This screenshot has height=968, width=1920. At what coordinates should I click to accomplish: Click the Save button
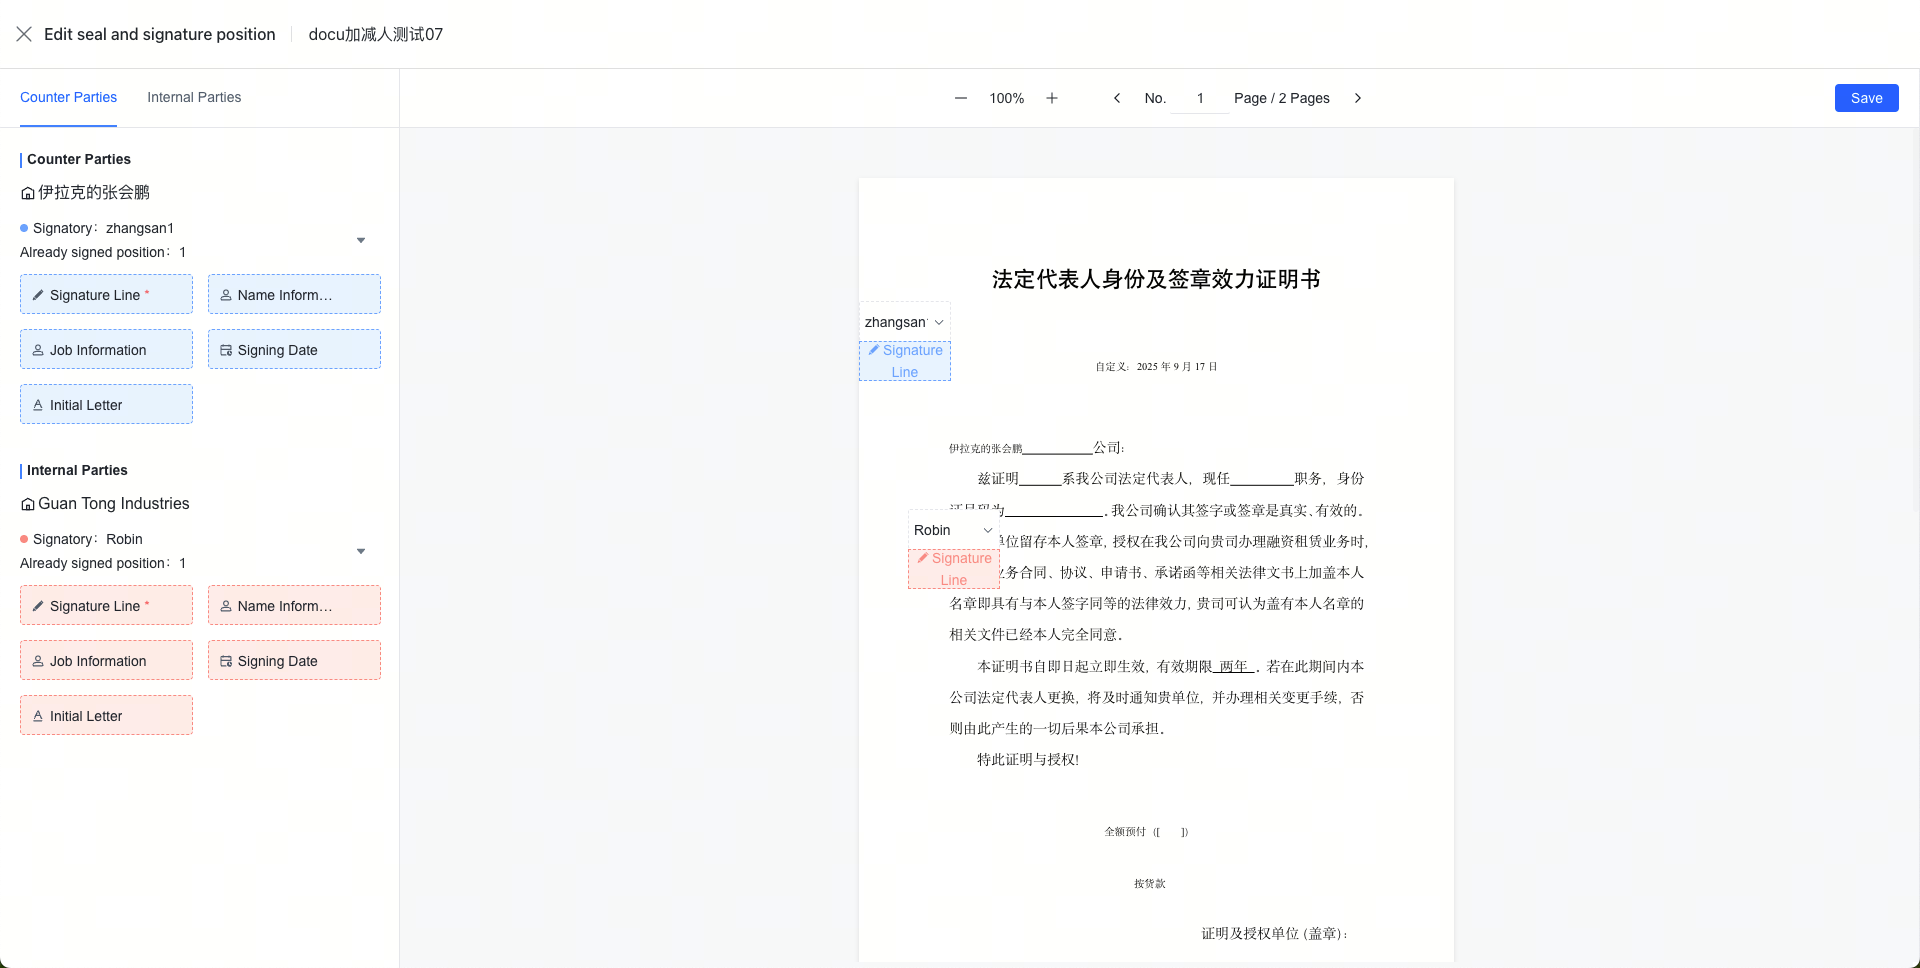coord(1866,98)
